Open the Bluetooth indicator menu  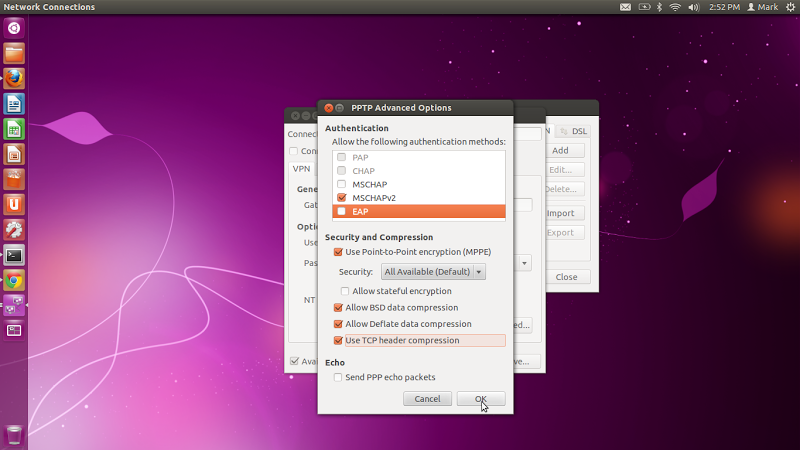659,7
